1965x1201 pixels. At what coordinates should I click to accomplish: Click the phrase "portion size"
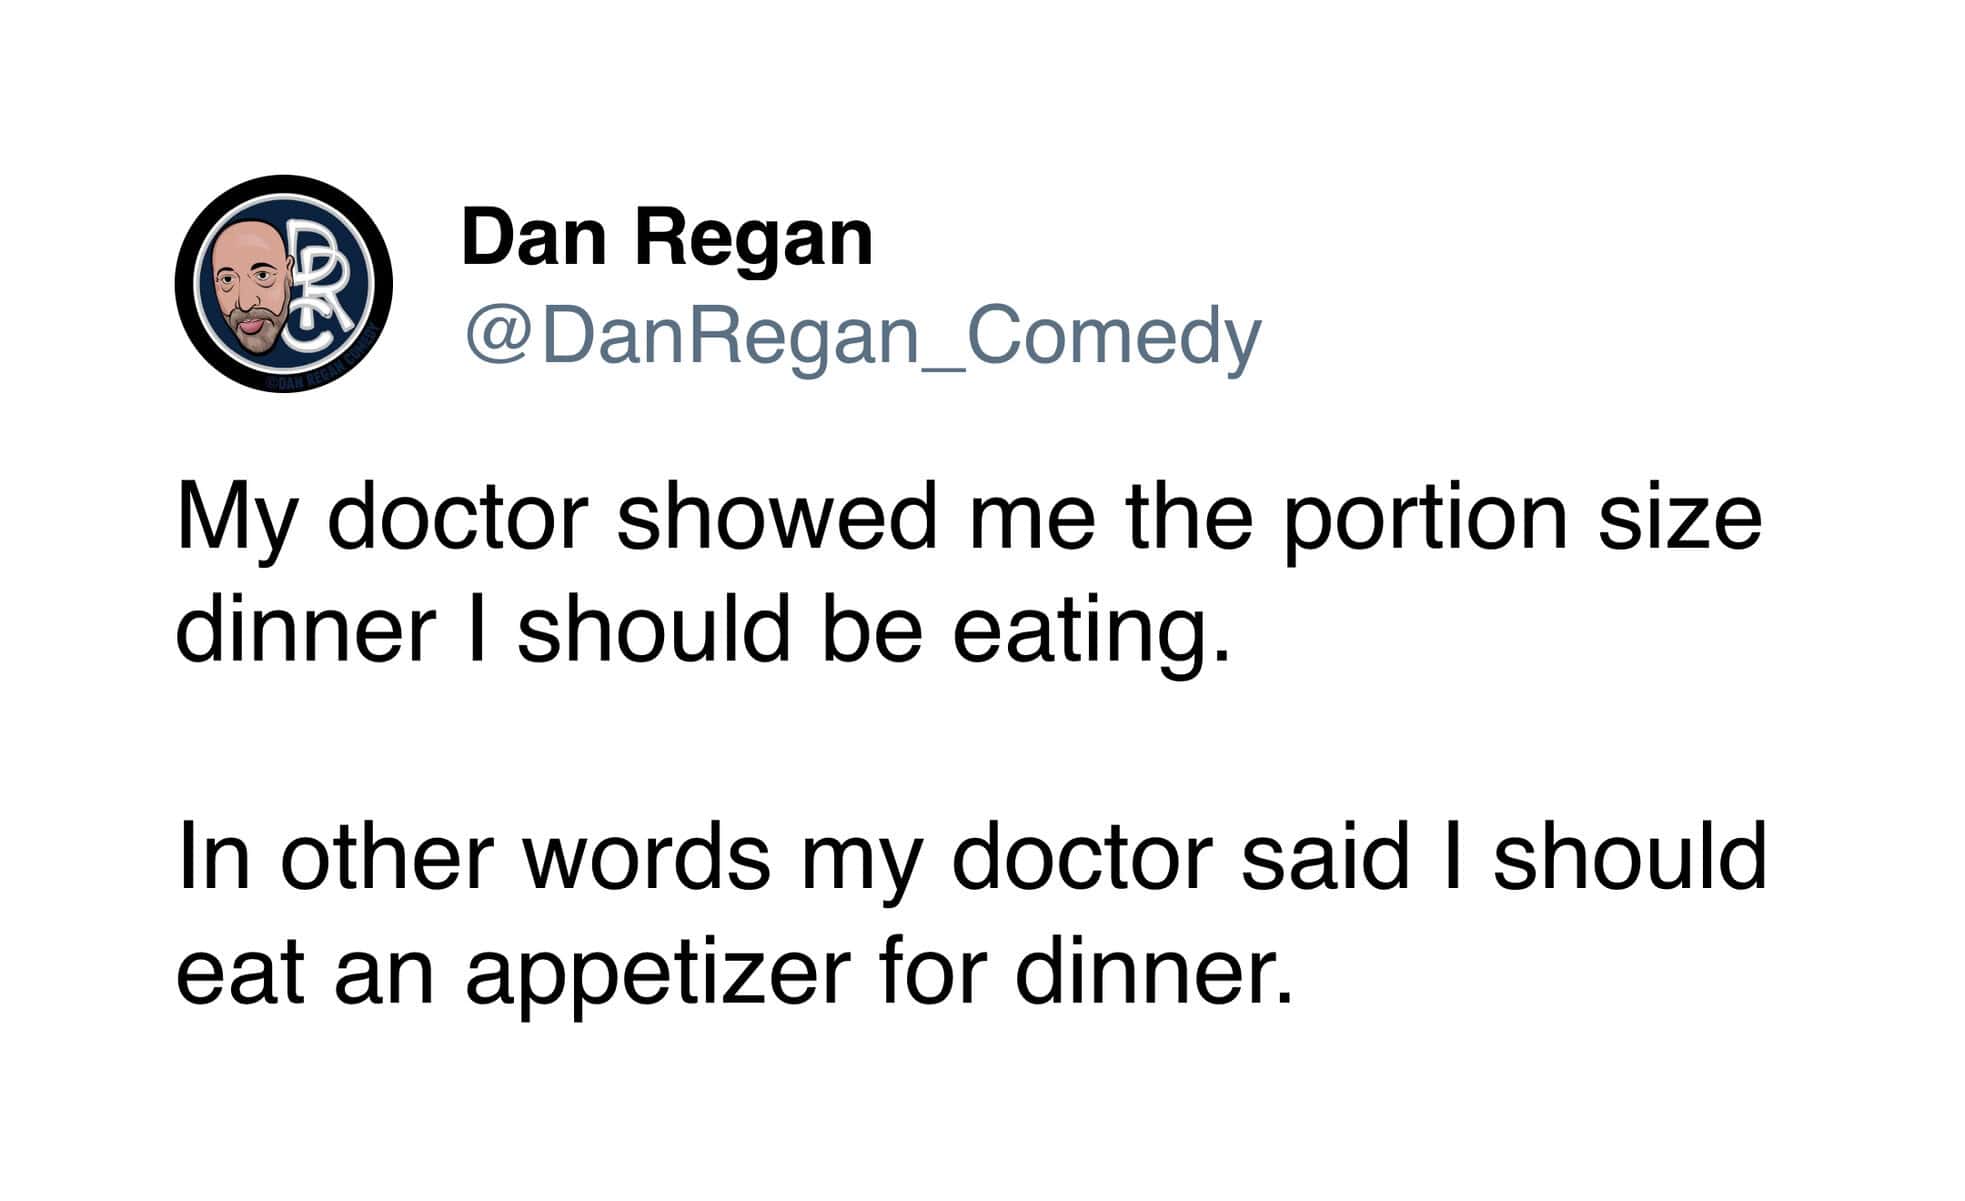coord(1521,517)
